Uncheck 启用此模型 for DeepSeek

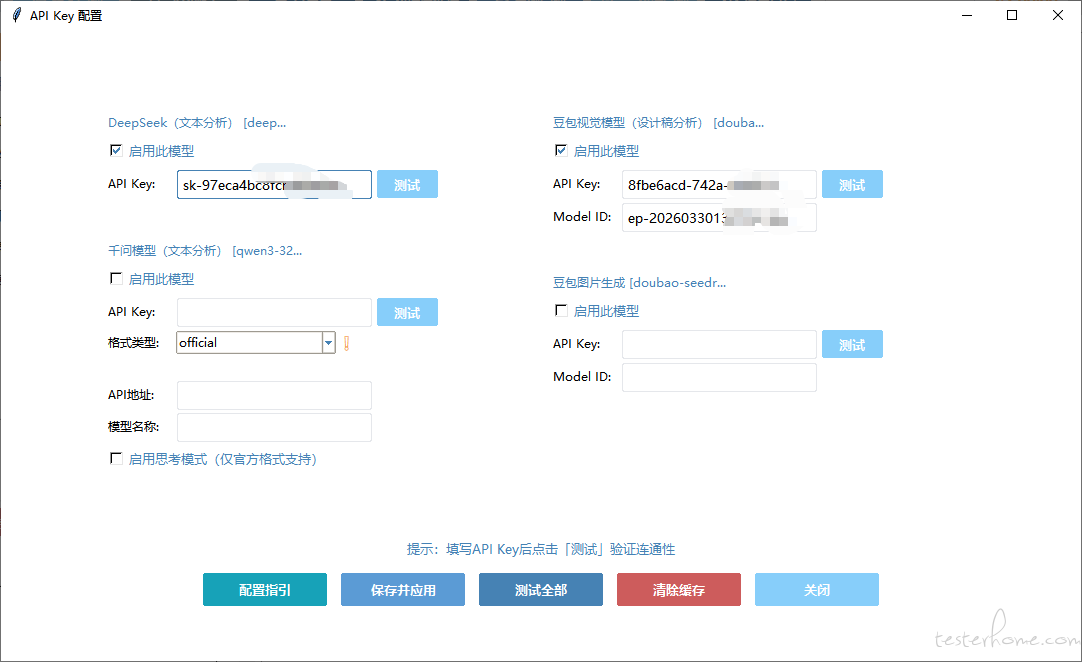(x=116, y=151)
